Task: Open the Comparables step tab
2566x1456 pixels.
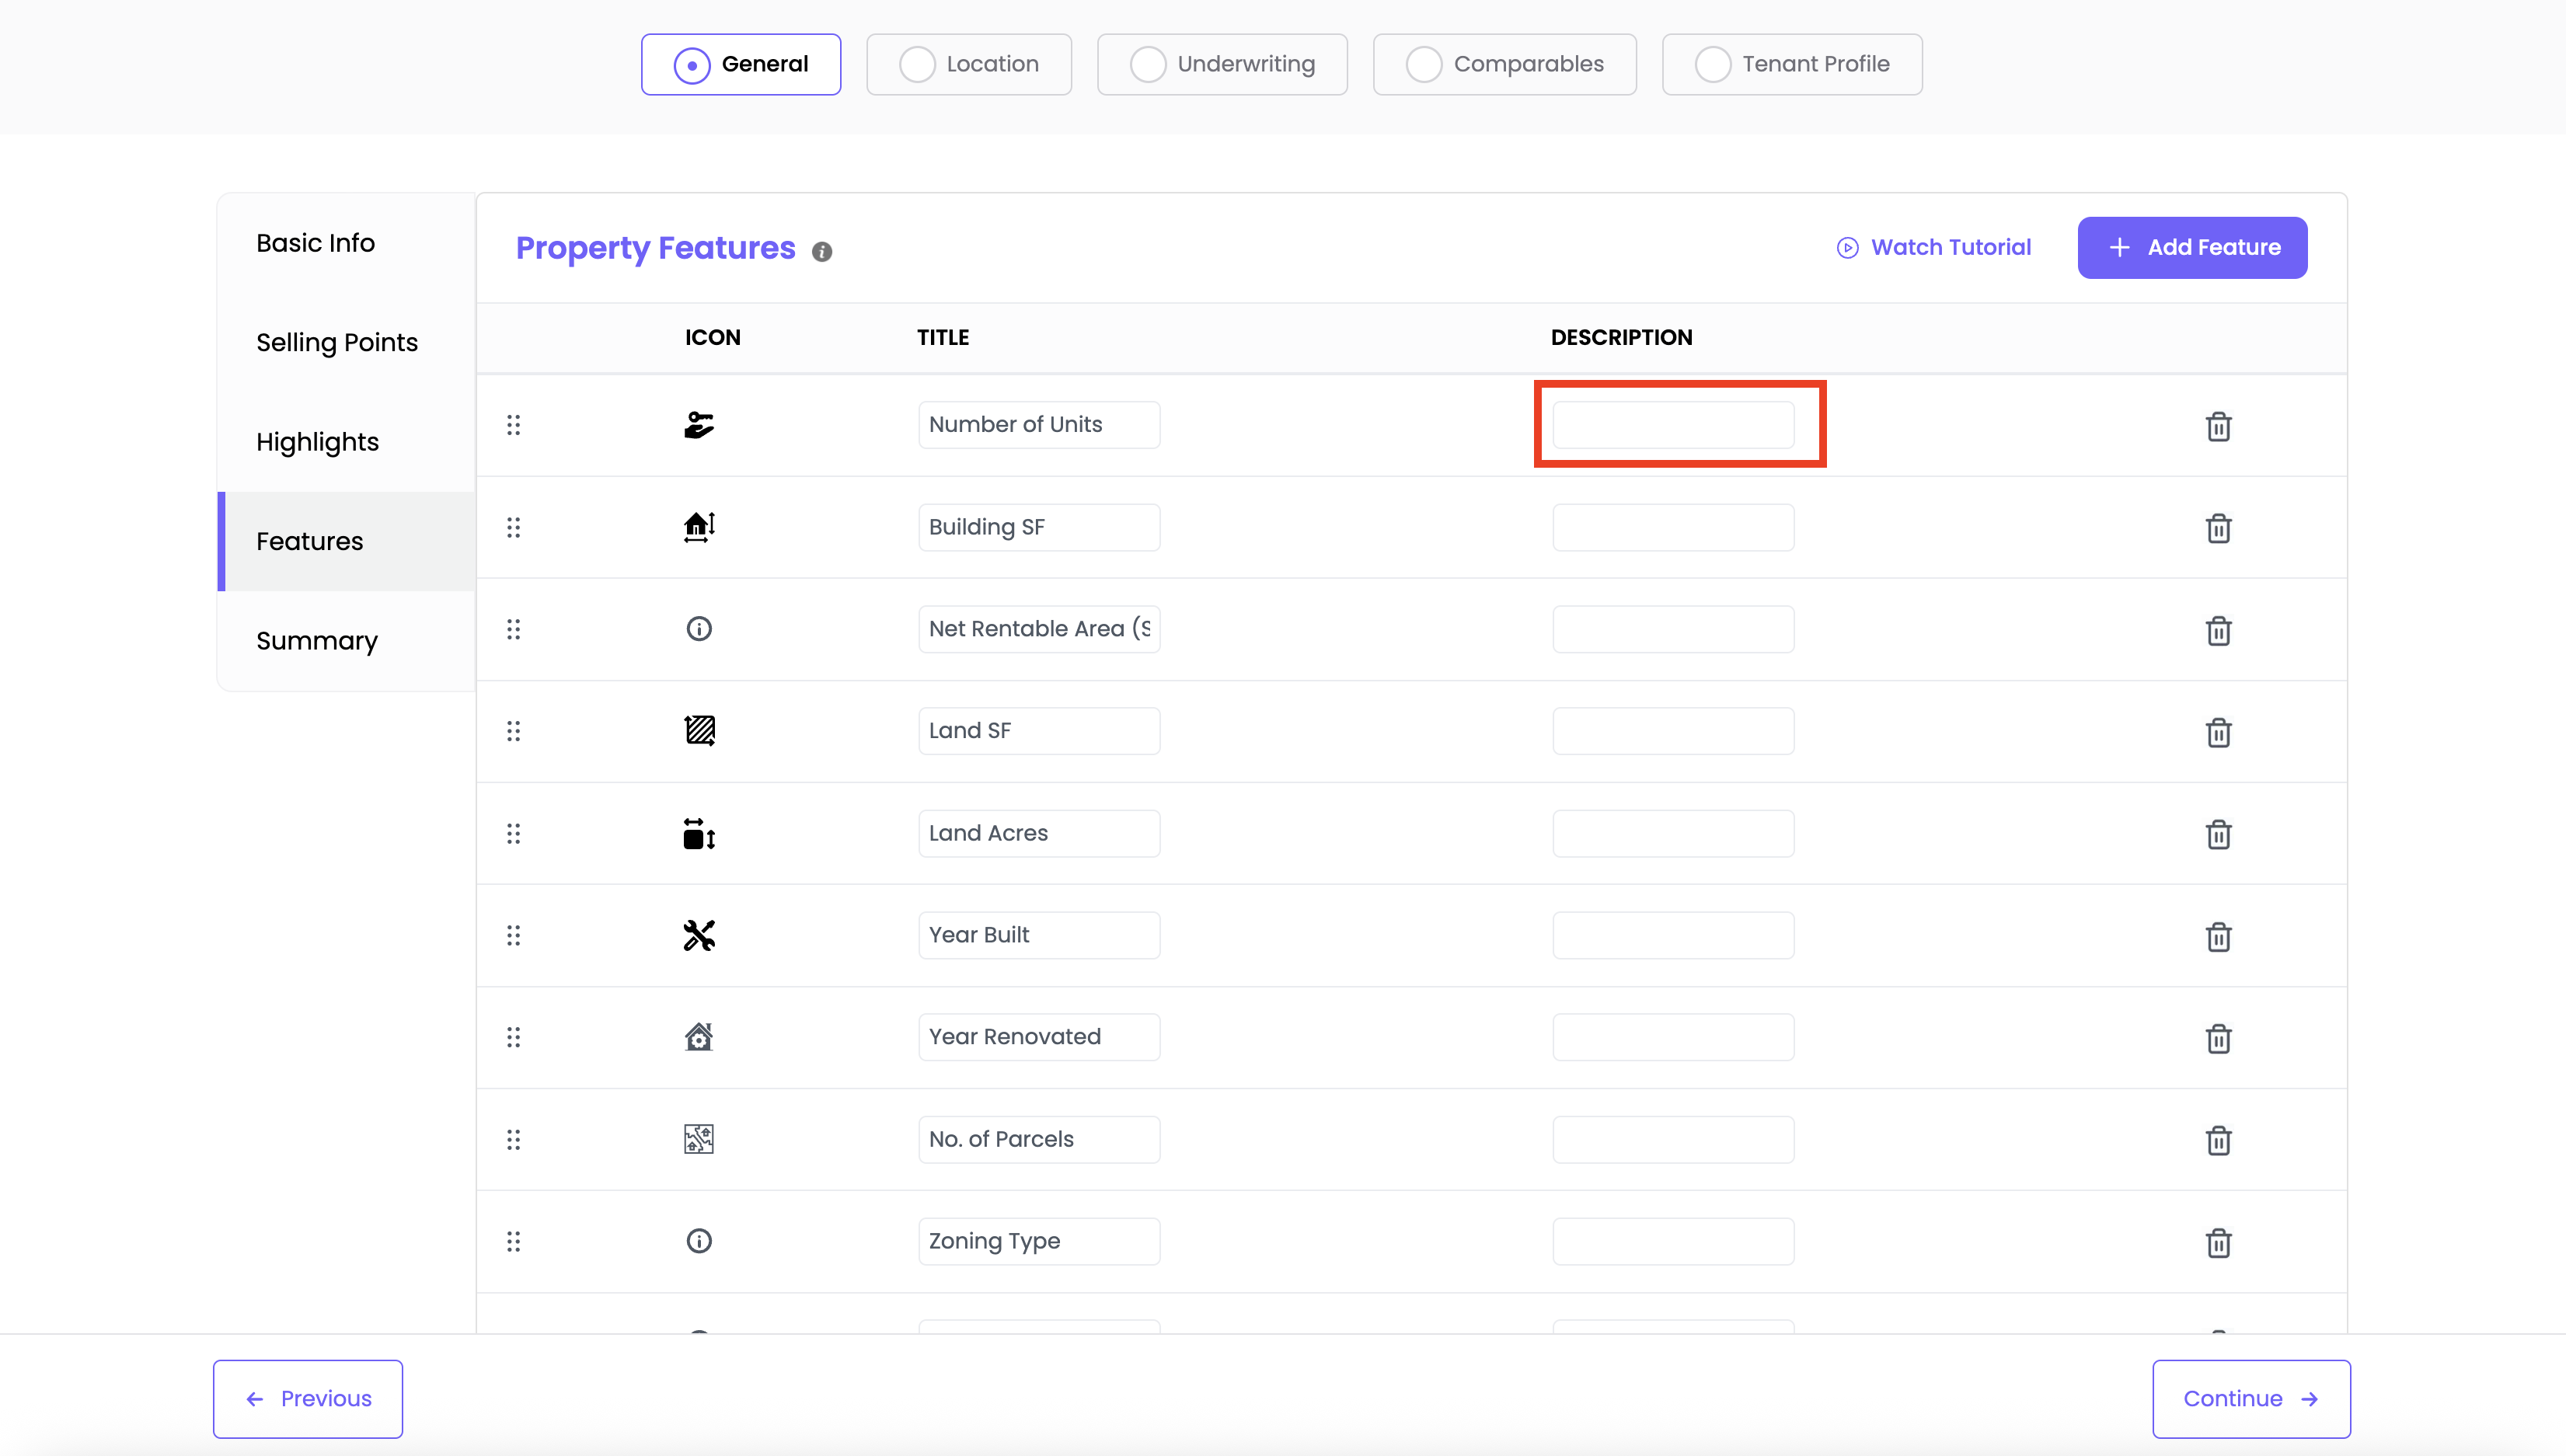Action: click(1504, 64)
